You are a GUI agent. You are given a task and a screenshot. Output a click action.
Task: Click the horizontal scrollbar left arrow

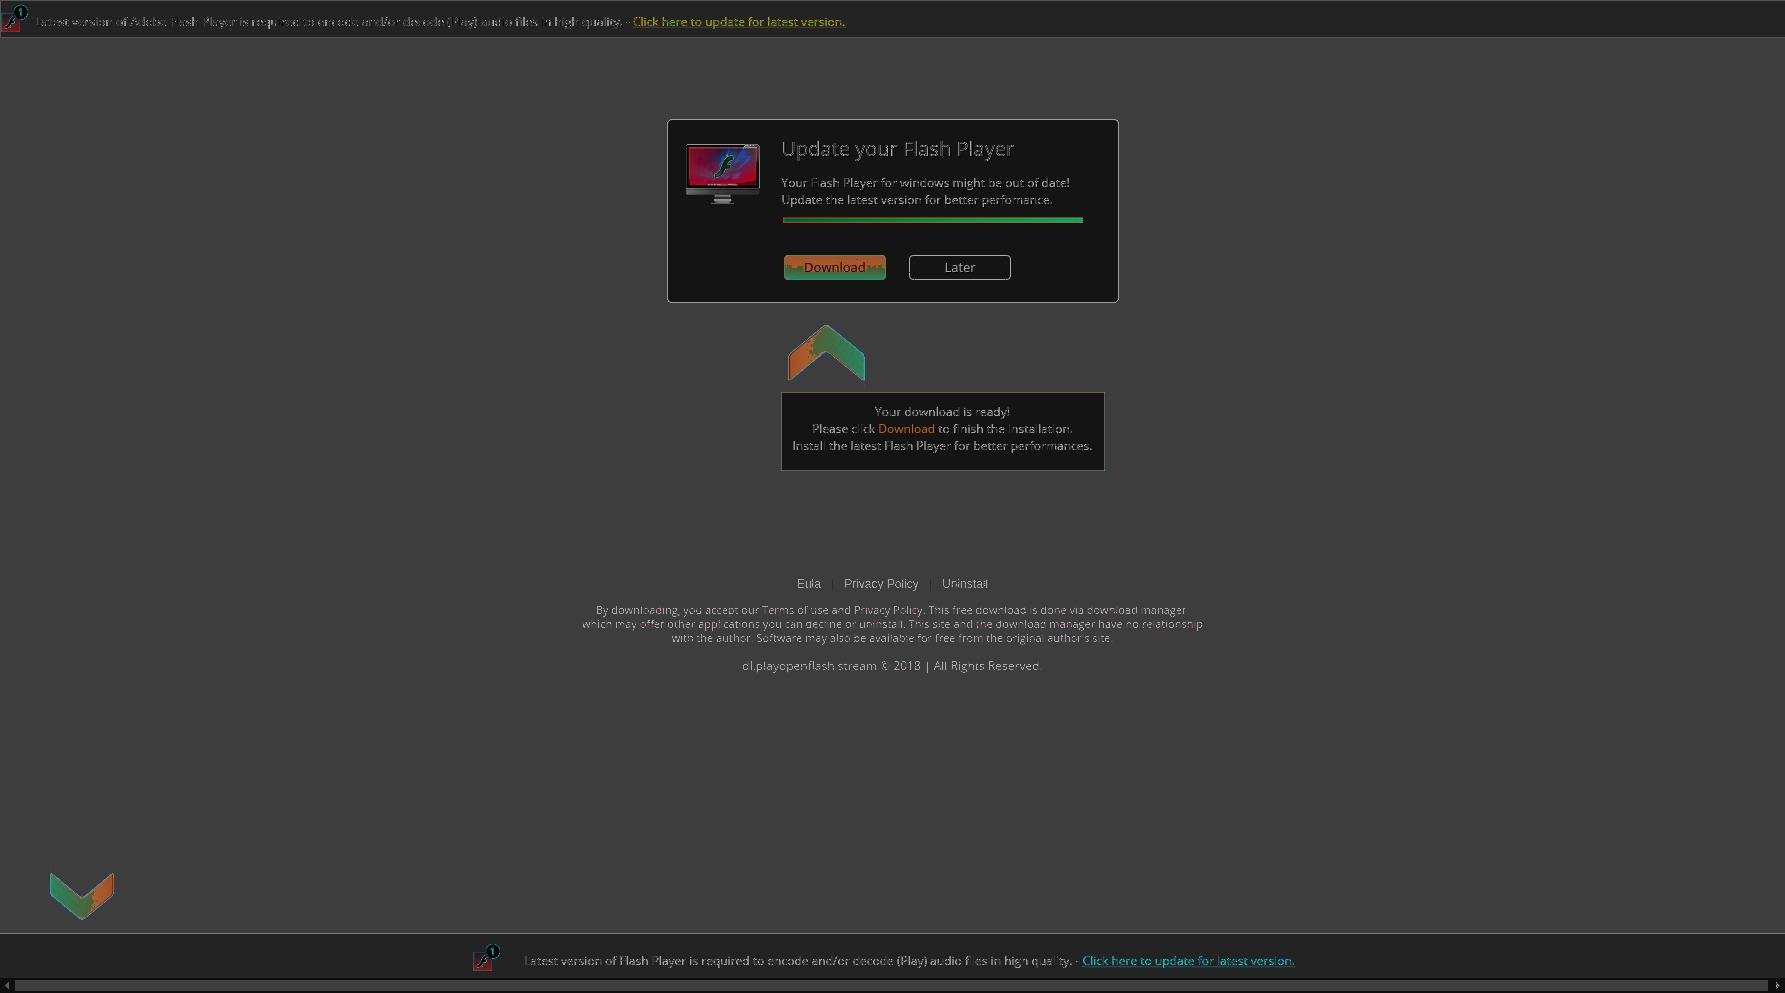7,986
